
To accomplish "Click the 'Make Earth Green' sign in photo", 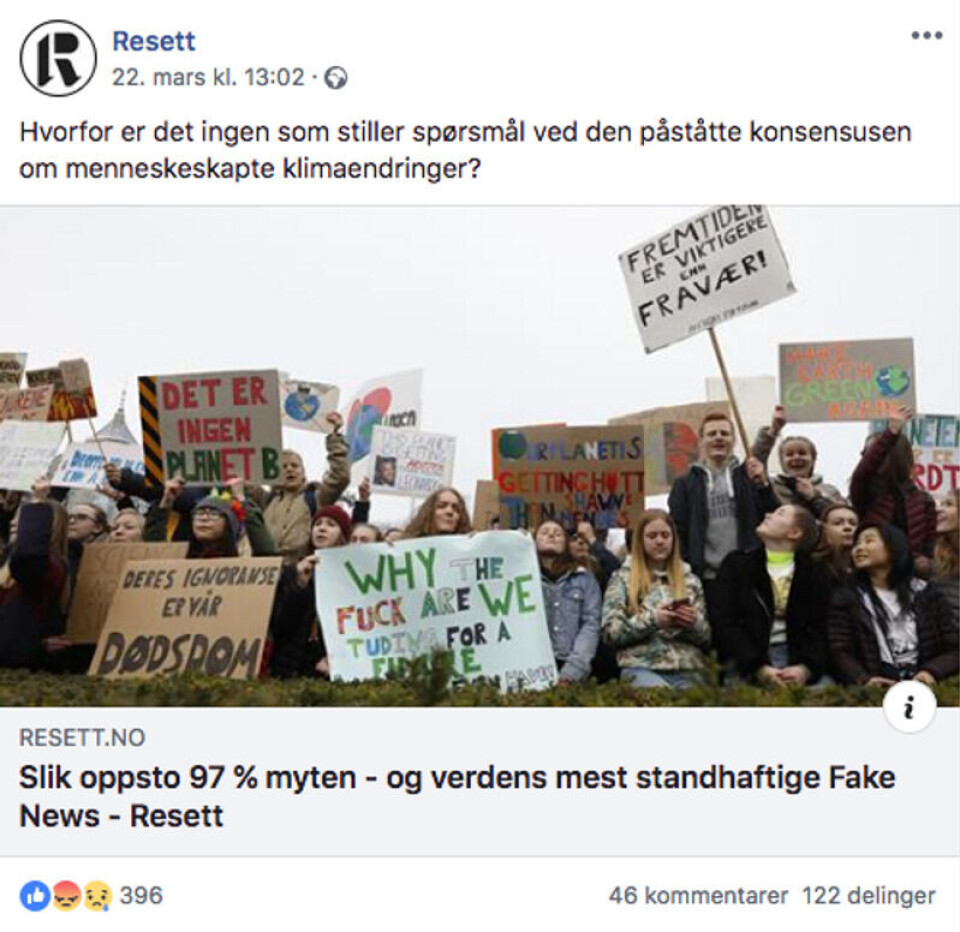I will point(846,380).
